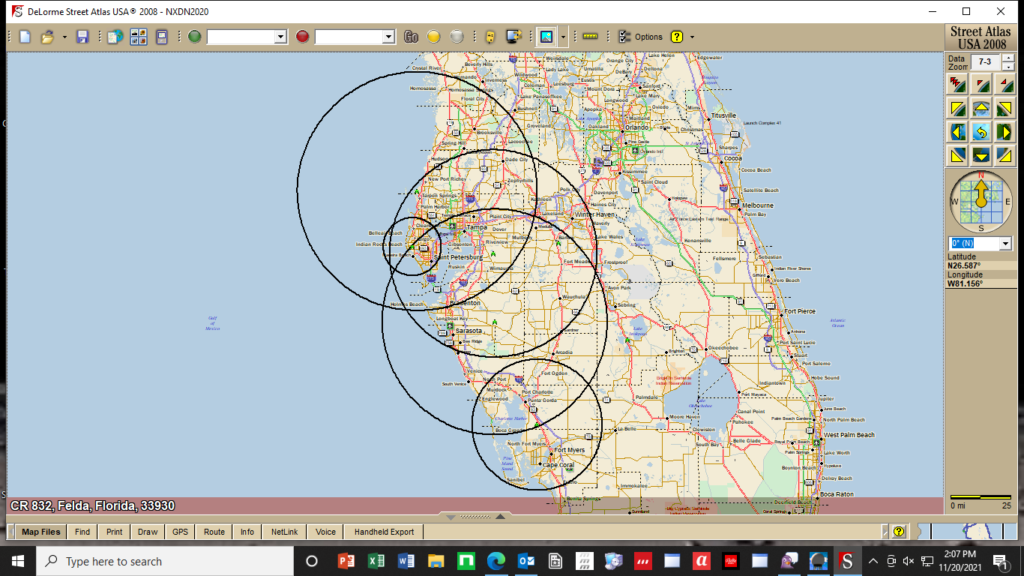Expand the dropdown arrow beside the Options icon
The height and width of the screenshot is (576, 1024).
tap(692, 37)
